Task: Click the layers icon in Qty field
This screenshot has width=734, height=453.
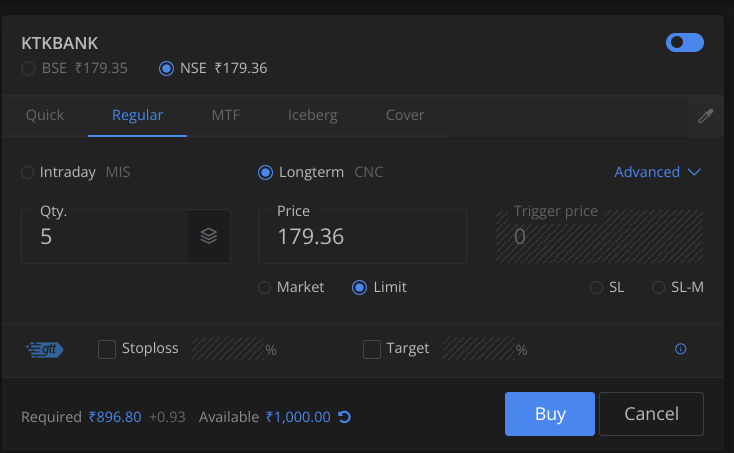Action: click(x=208, y=237)
